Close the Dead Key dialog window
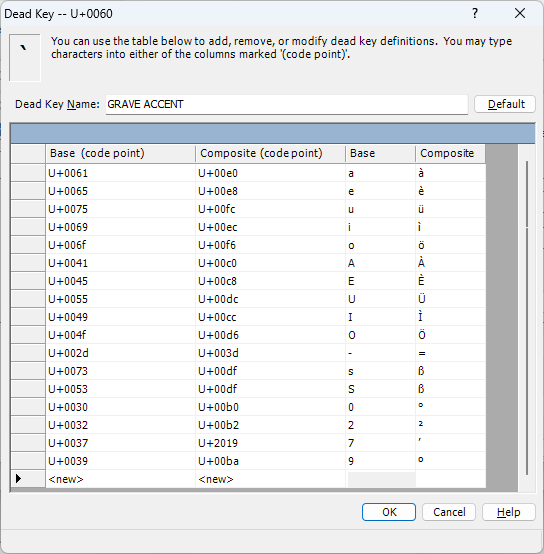 (x=520, y=13)
